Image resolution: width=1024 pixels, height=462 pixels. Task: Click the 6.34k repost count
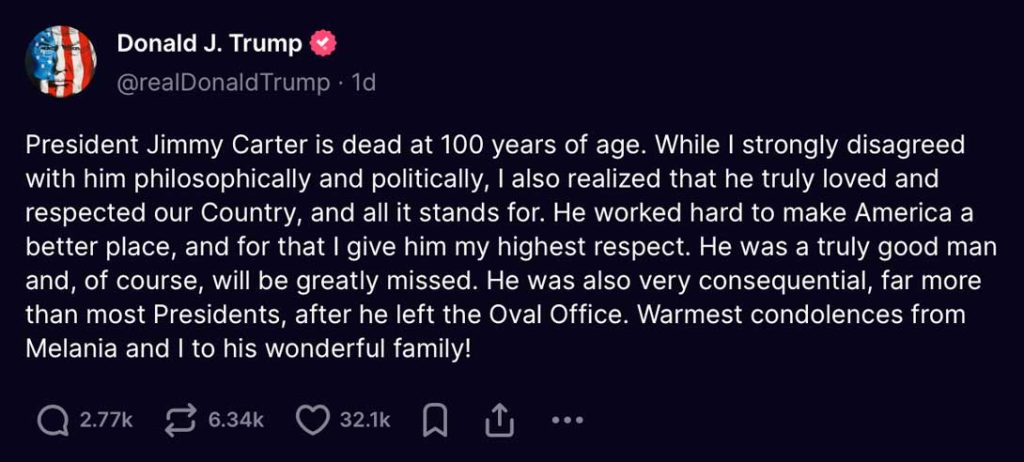tap(236, 421)
